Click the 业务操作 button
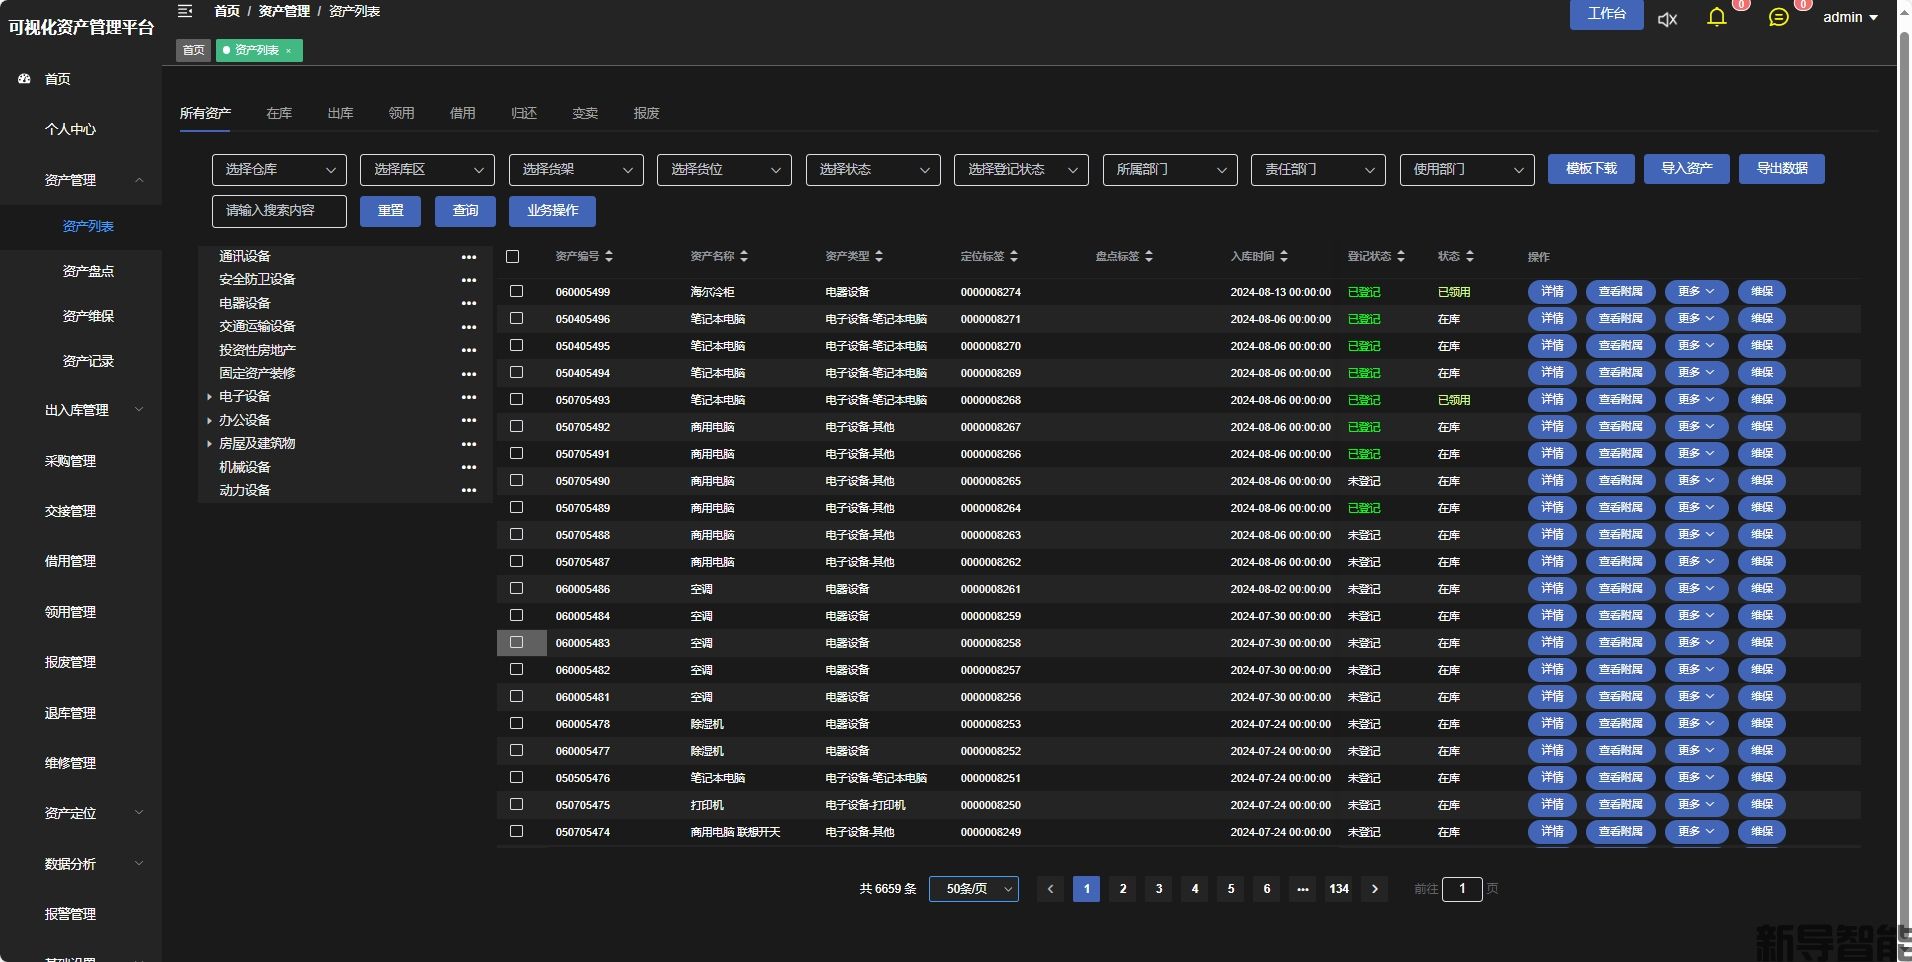The height and width of the screenshot is (962, 1912). (552, 211)
